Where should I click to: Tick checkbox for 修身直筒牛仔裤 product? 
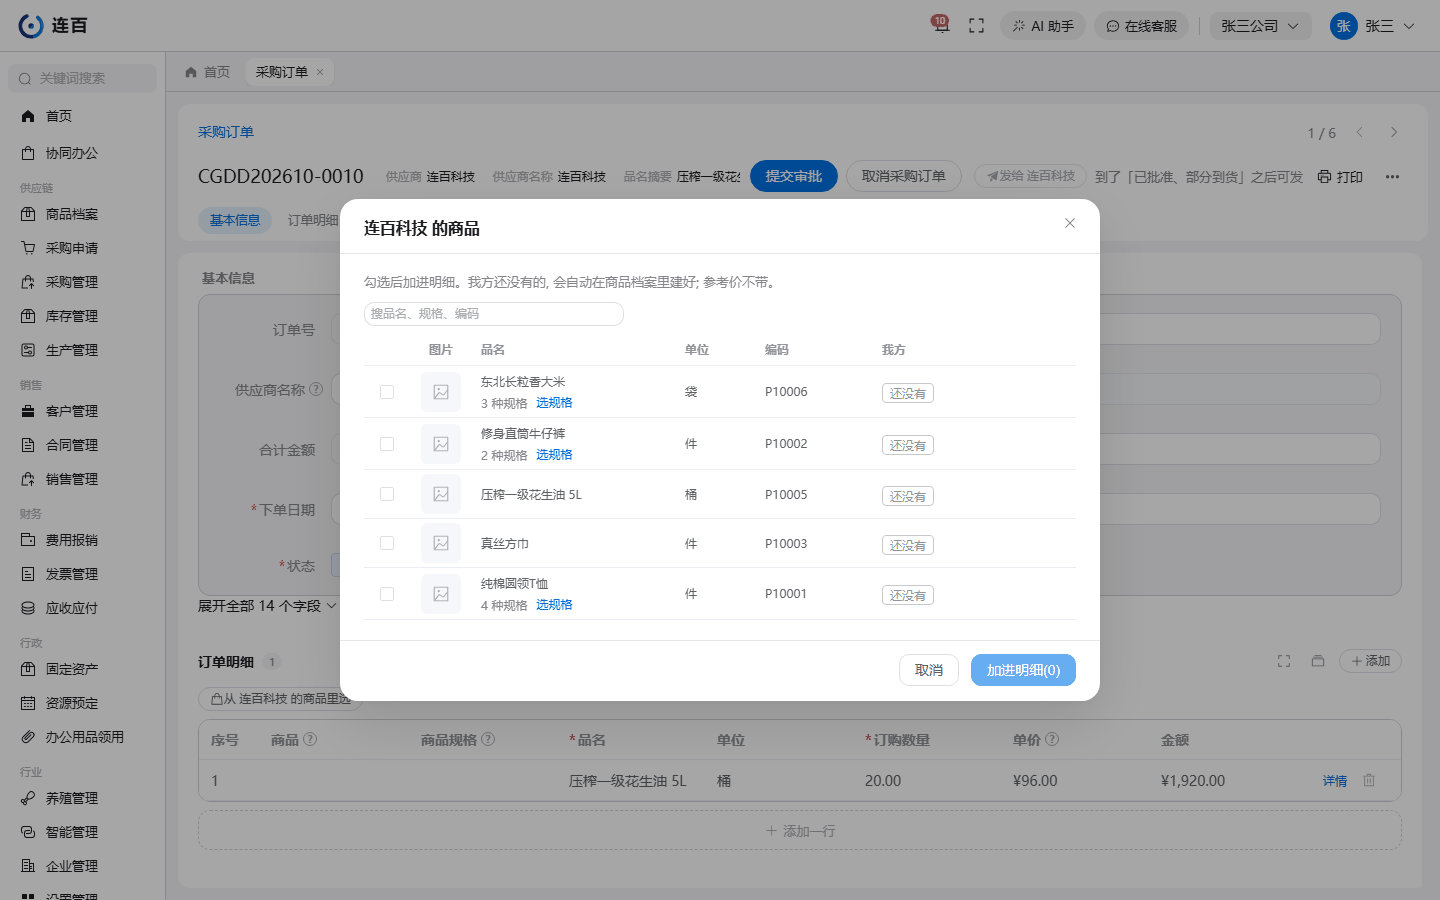pos(387,444)
